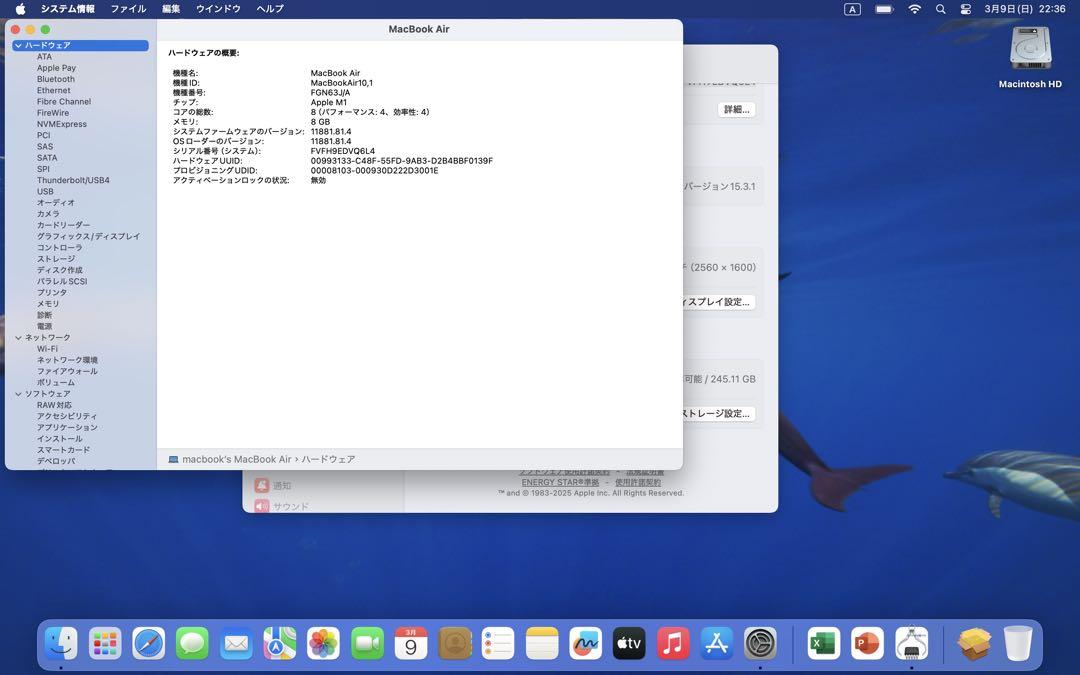Screen dimensions: 1080x675
Task: Launch Microsoft Excel from the Dock
Action: [824, 643]
